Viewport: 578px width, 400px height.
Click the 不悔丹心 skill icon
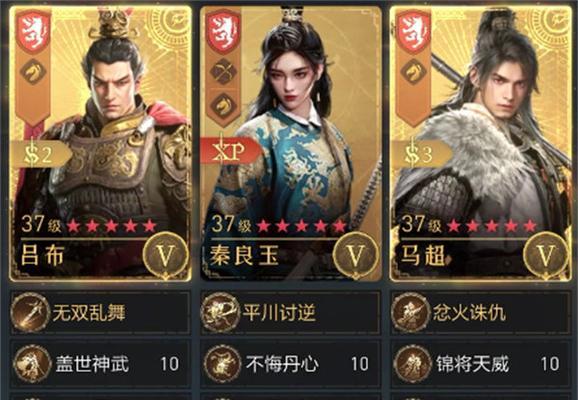[222, 364]
